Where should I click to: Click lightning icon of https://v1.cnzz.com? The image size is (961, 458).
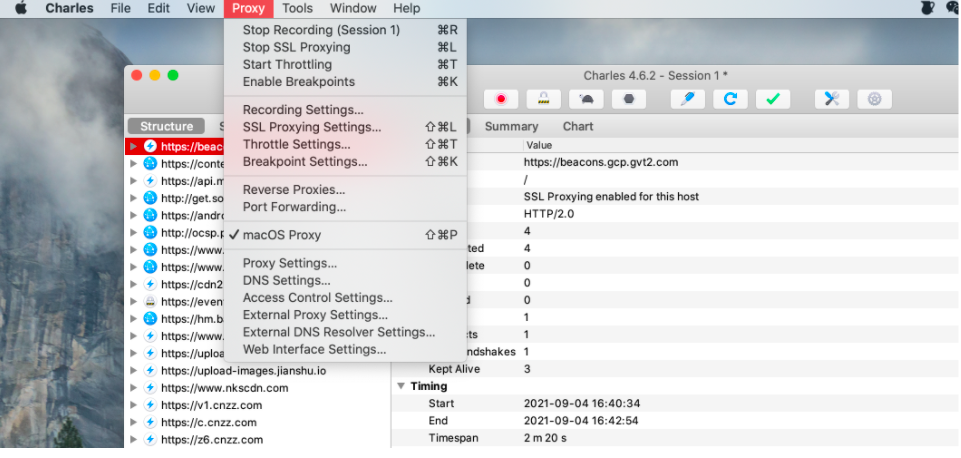point(150,405)
